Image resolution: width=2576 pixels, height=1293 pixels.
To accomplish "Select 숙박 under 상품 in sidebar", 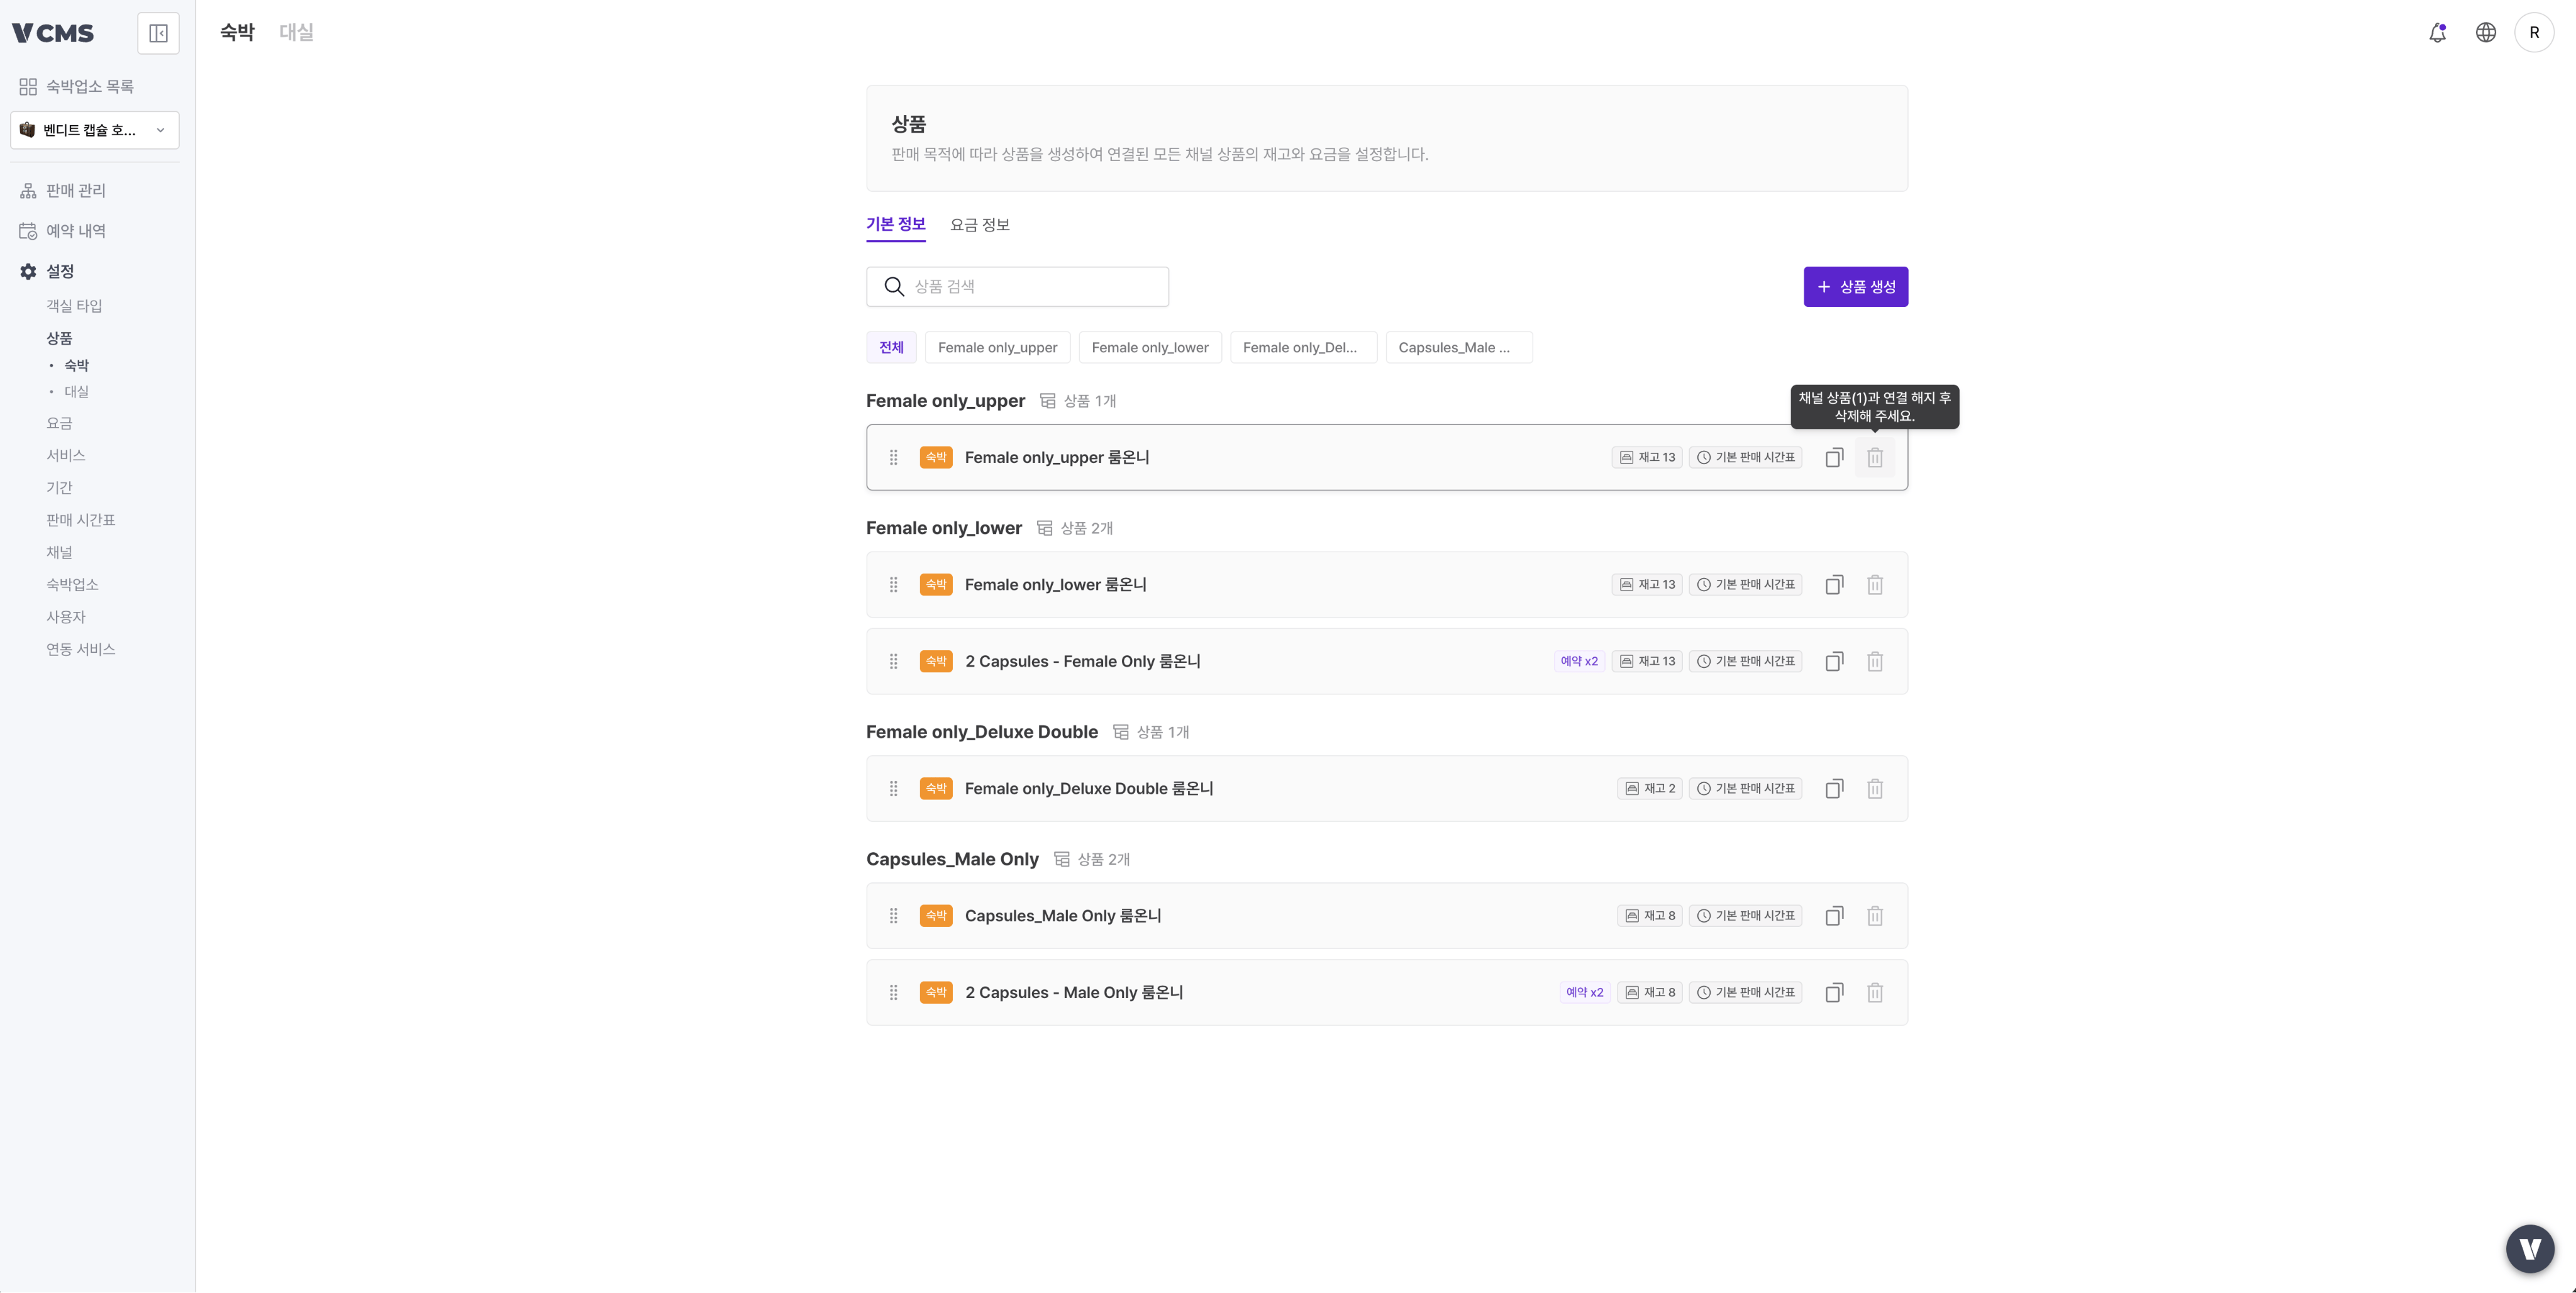I will [x=76, y=366].
